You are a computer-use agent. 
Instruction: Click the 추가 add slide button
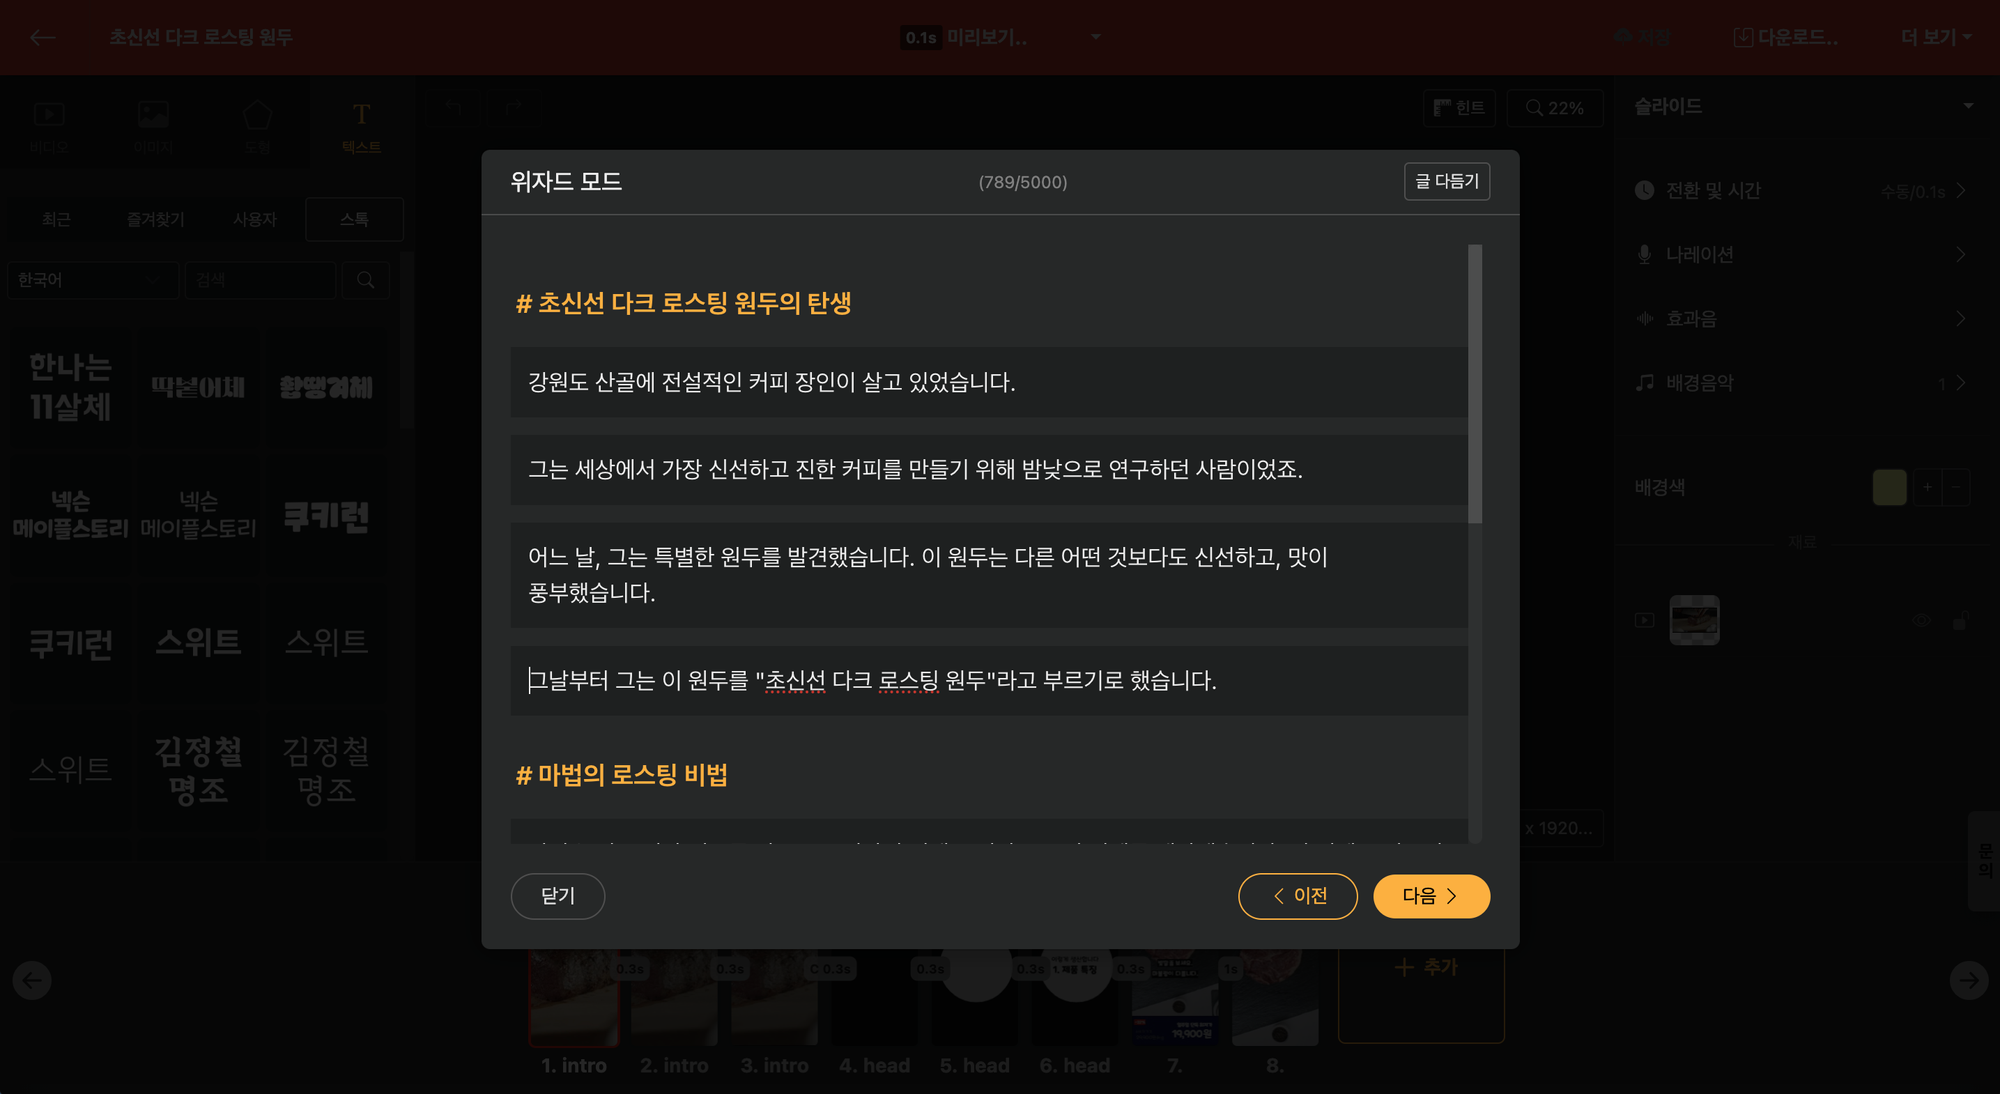(x=1422, y=968)
